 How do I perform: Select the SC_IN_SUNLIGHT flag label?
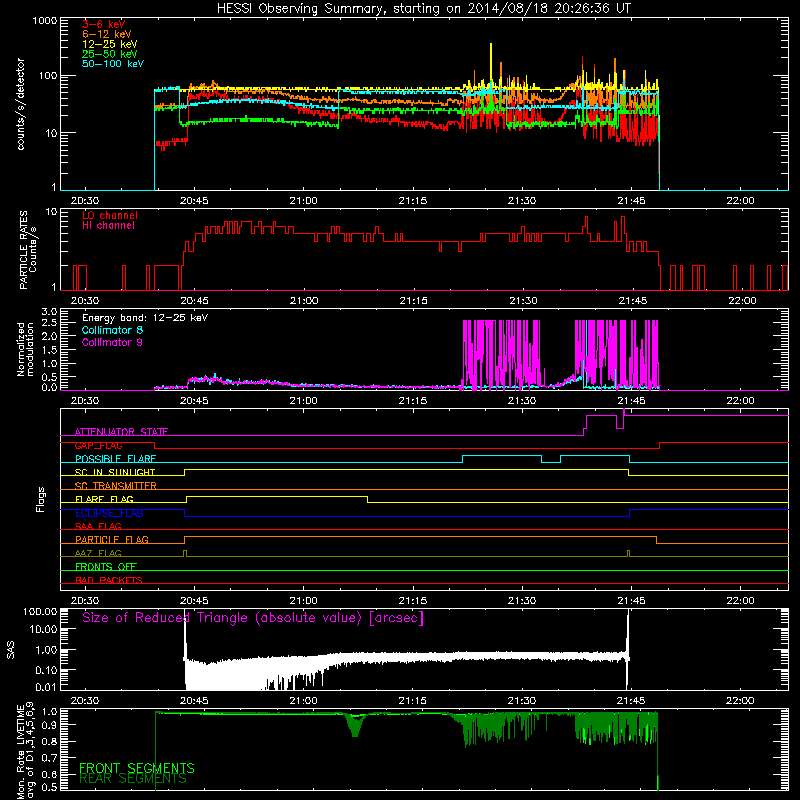pos(115,472)
